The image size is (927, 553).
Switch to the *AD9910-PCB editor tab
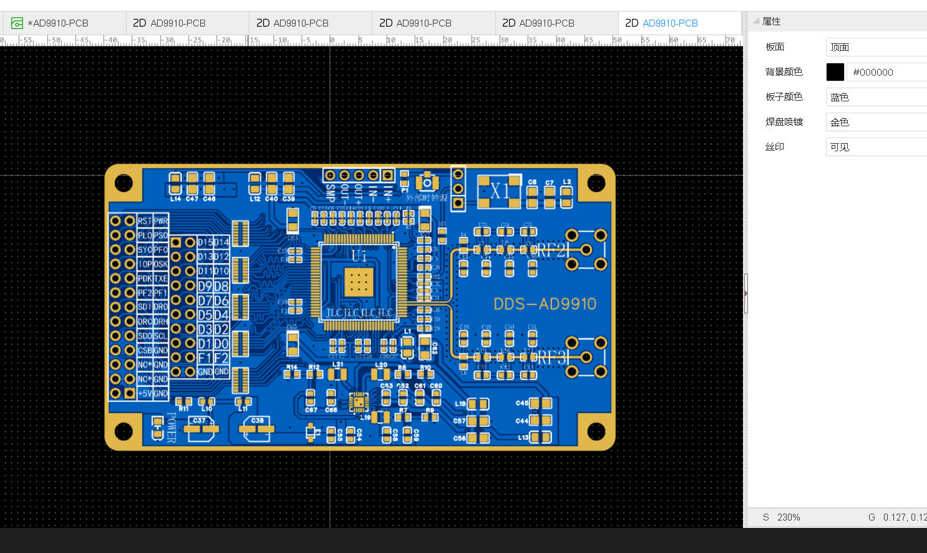tap(62, 23)
